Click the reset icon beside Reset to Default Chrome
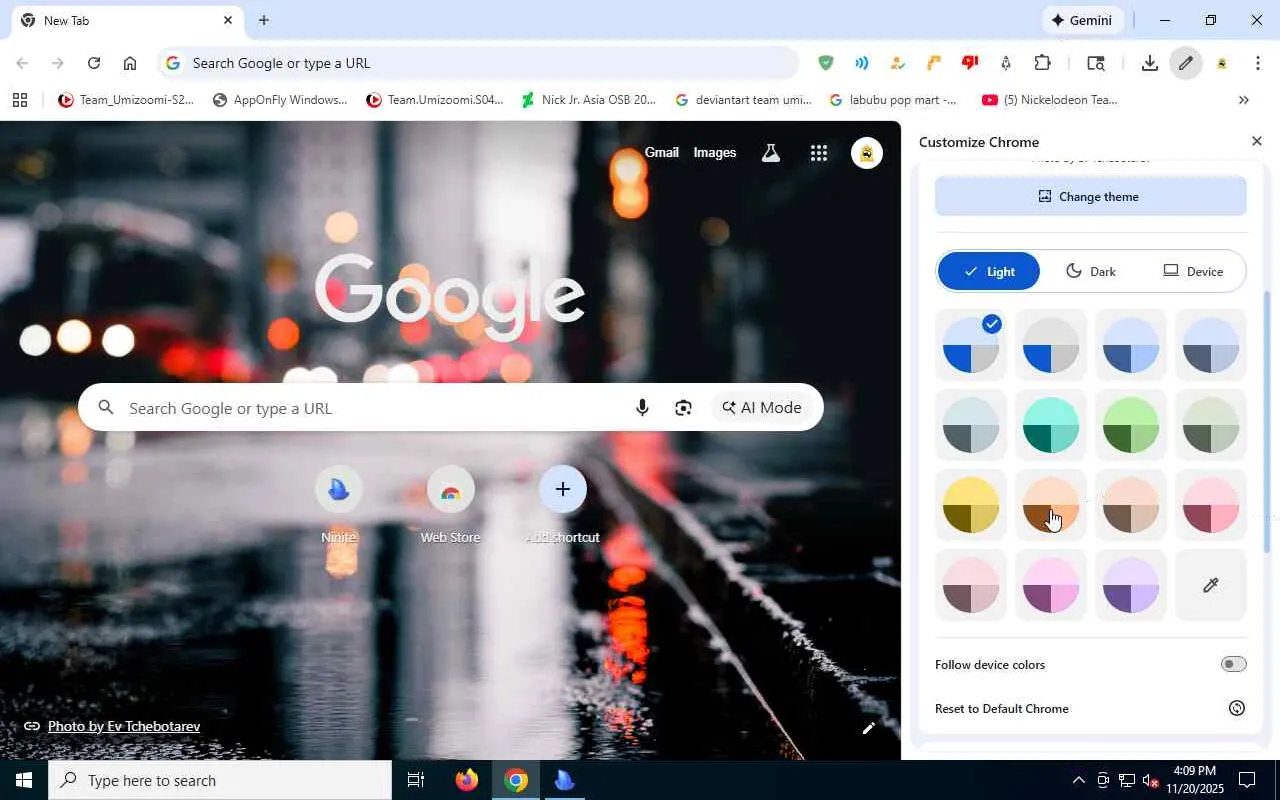Viewport: 1280px width, 800px height. [x=1237, y=708]
